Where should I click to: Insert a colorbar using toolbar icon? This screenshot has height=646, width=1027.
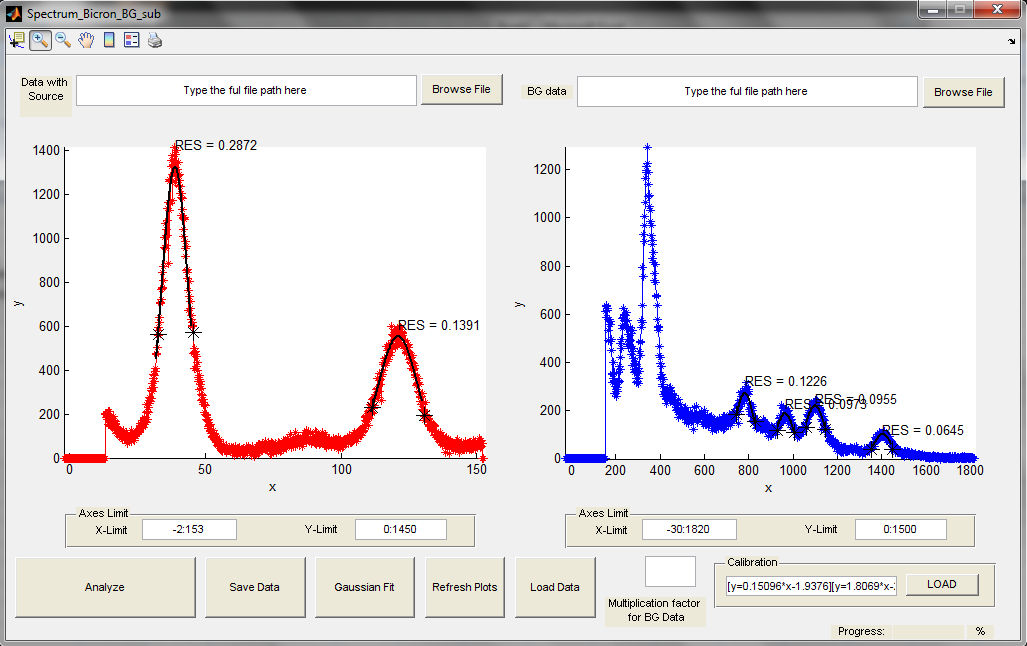109,41
